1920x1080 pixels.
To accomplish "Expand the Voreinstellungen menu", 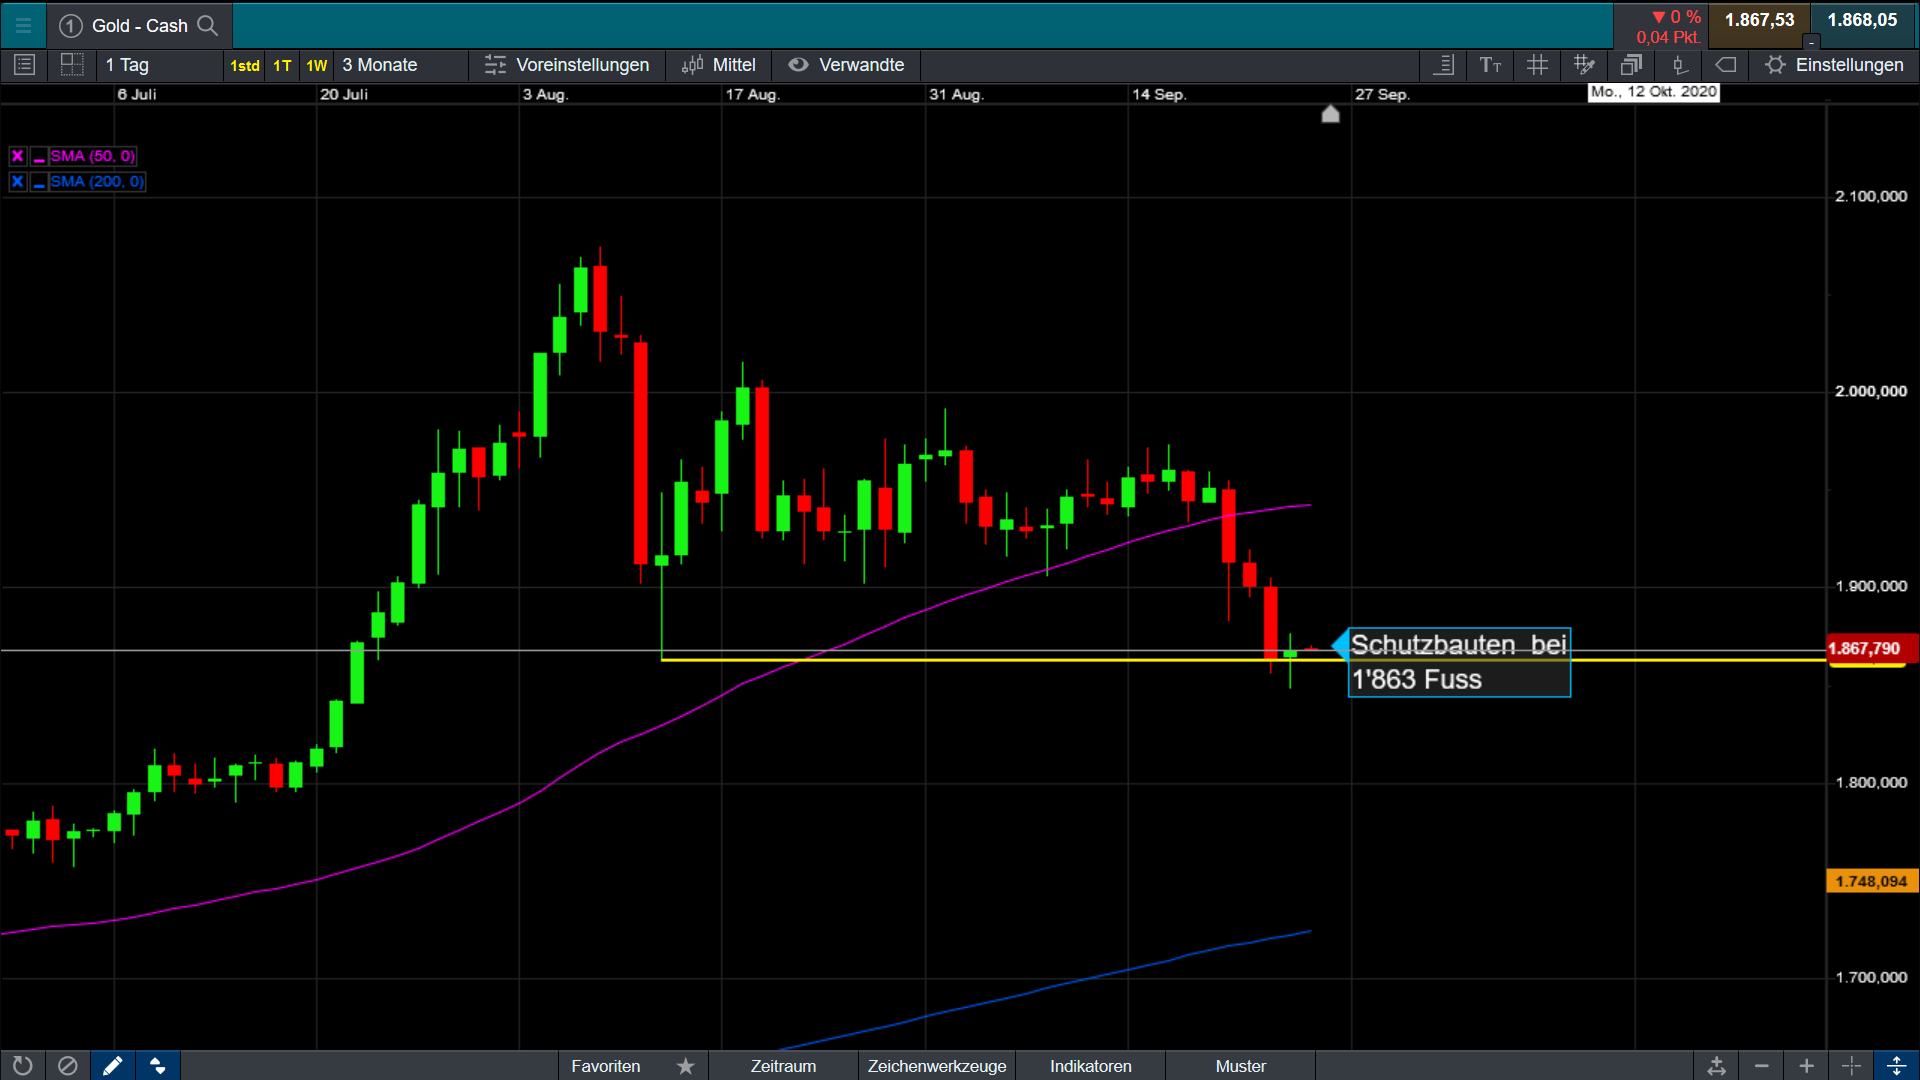I will pyautogui.click(x=568, y=65).
